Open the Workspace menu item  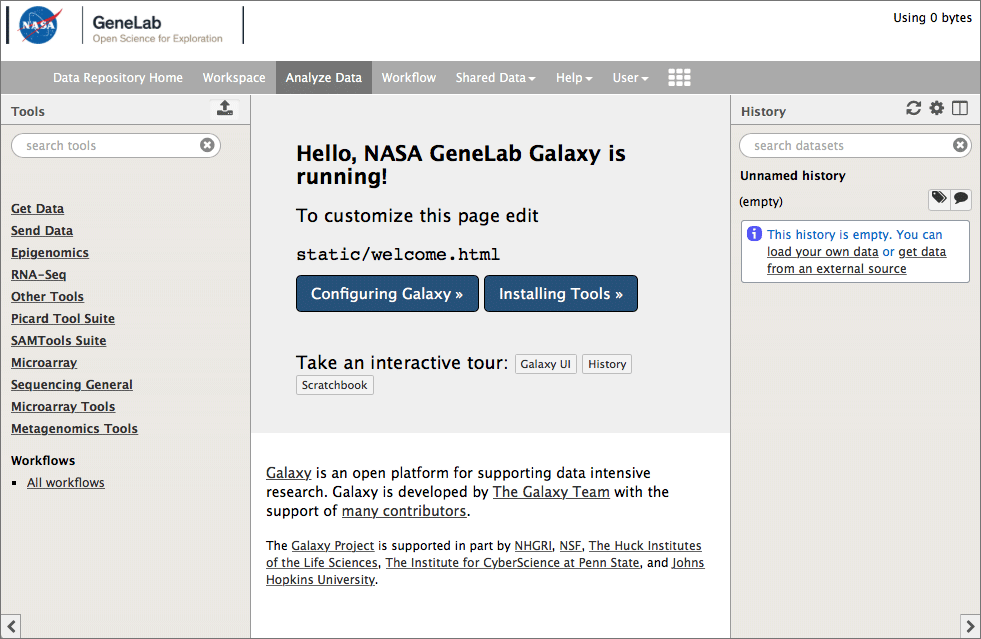[234, 78]
